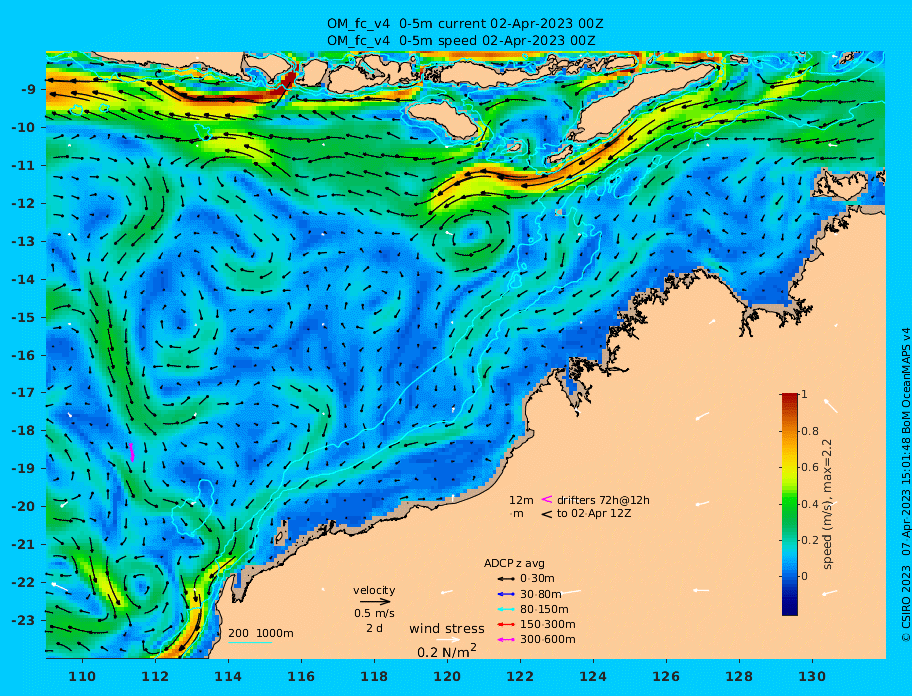Image resolution: width=912 pixels, height=696 pixels.
Task: Click the blue 30-80m ADCP arrow
Action: tap(505, 594)
